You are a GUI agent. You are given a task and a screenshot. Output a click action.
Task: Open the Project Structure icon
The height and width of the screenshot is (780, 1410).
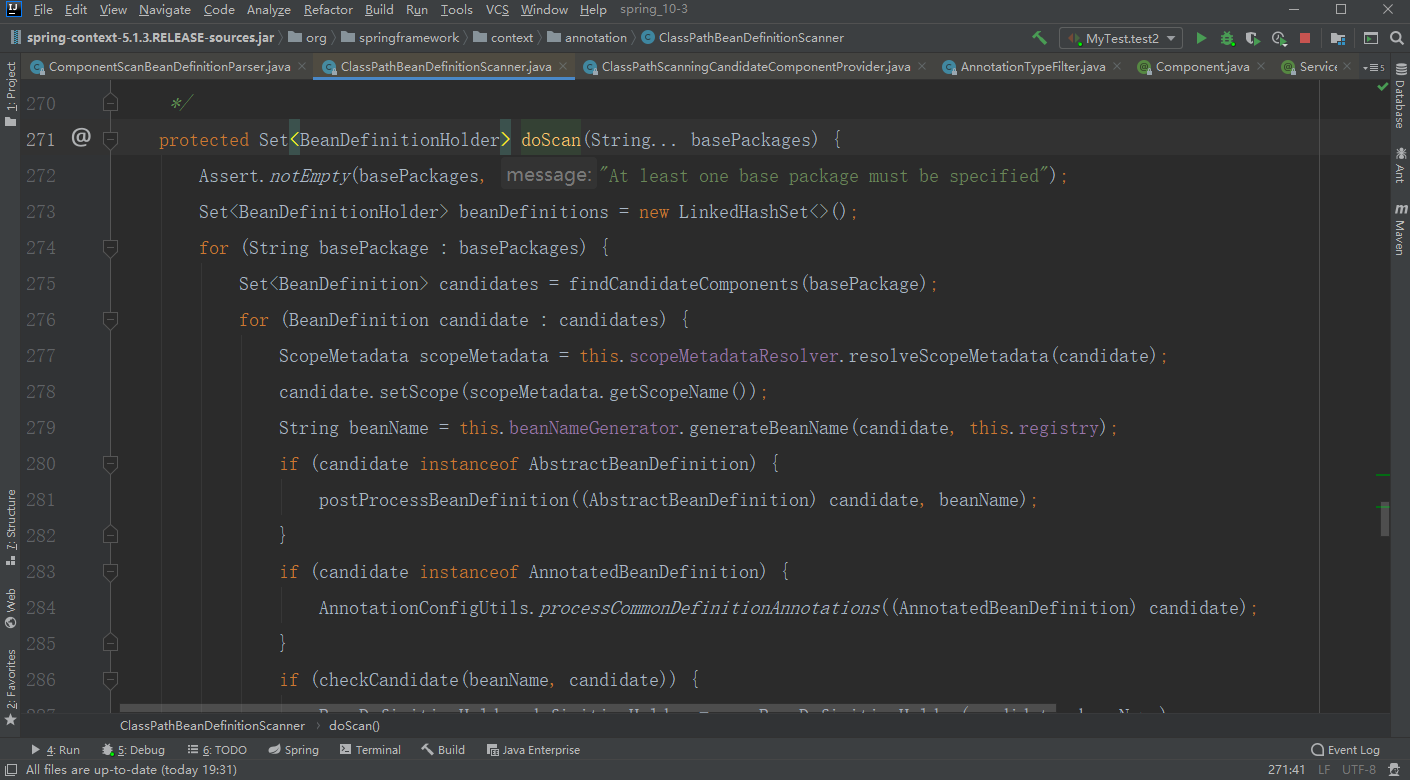pos(1337,38)
